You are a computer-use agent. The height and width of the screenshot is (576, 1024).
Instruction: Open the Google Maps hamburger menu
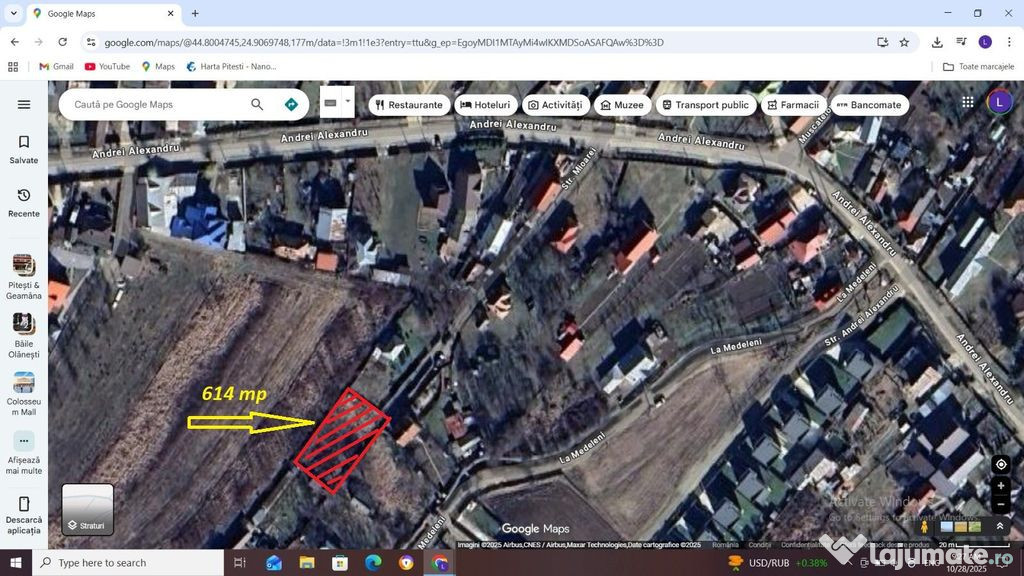[24, 104]
